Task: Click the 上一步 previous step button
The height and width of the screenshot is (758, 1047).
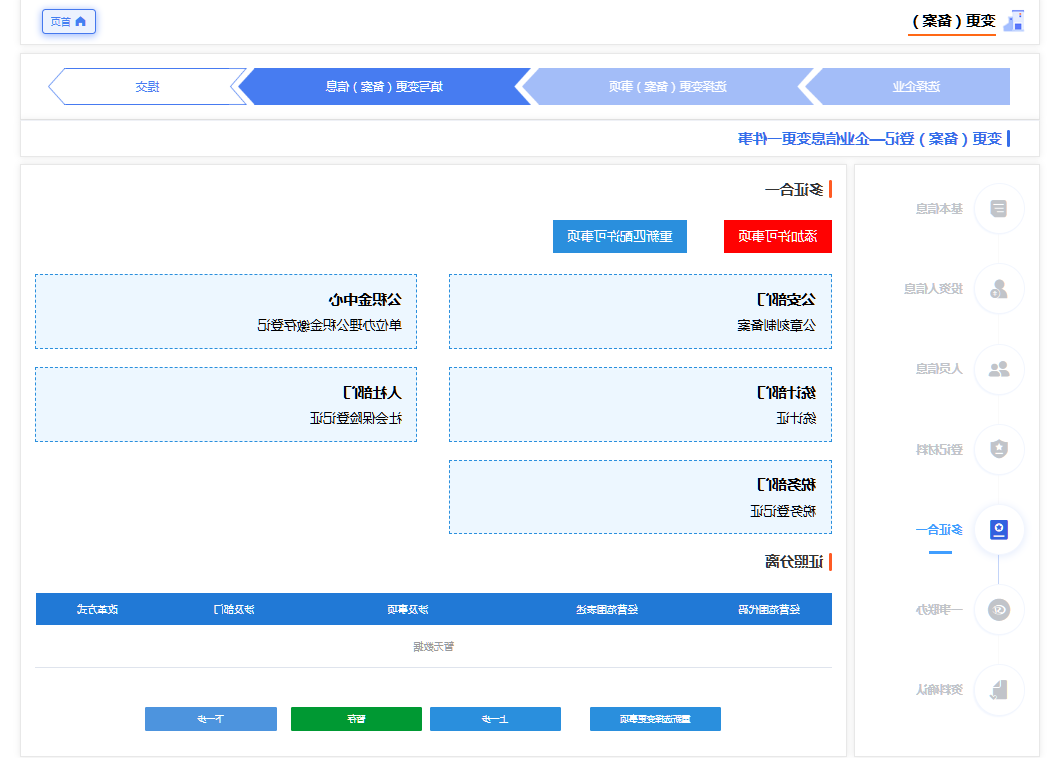Action: click(x=495, y=719)
